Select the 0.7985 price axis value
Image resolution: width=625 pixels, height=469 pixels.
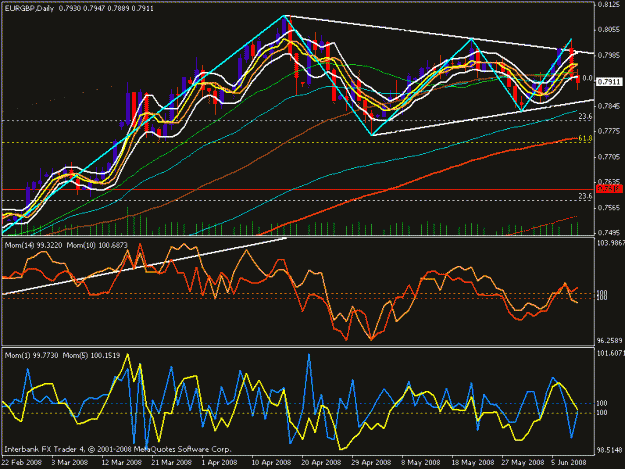point(610,55)
